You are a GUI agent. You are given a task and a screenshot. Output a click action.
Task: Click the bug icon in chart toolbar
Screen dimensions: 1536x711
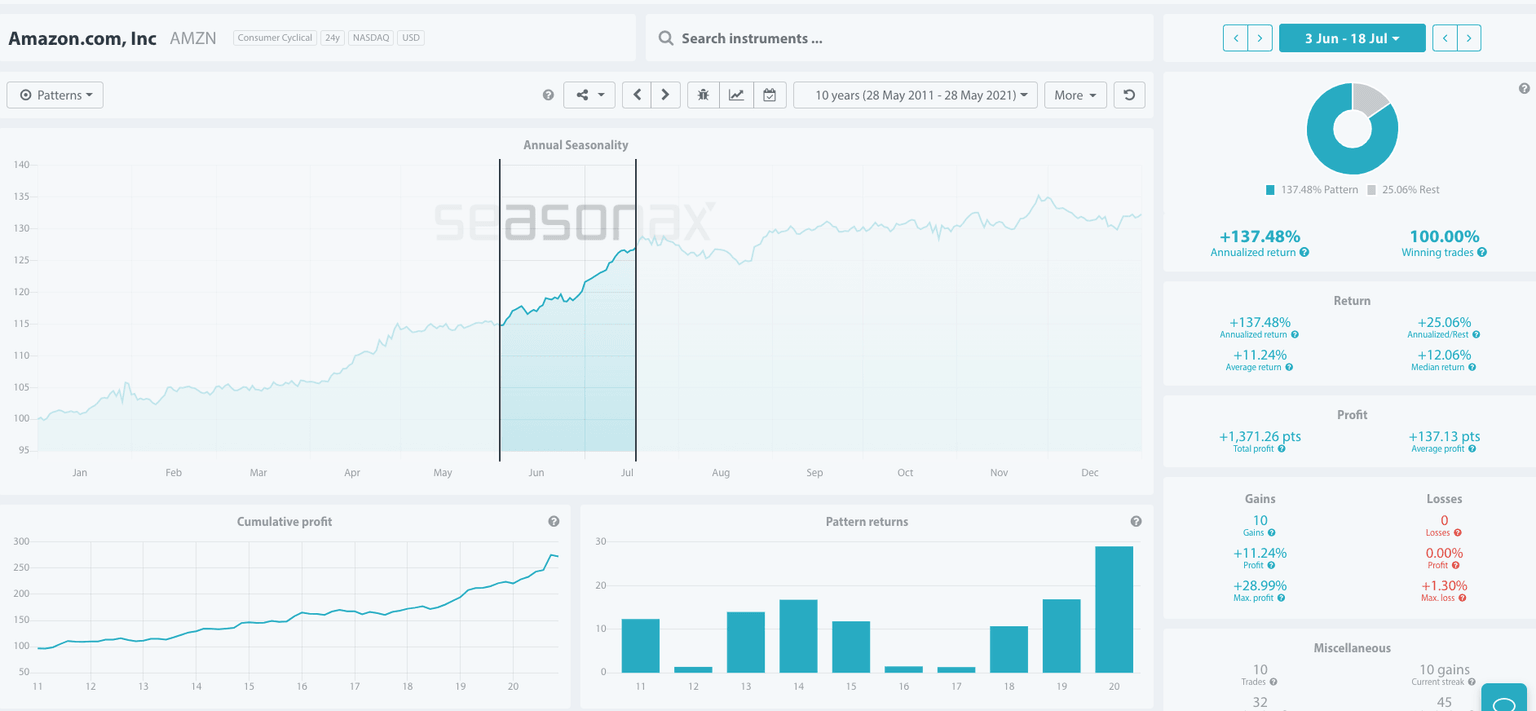[x=703, y=95]
